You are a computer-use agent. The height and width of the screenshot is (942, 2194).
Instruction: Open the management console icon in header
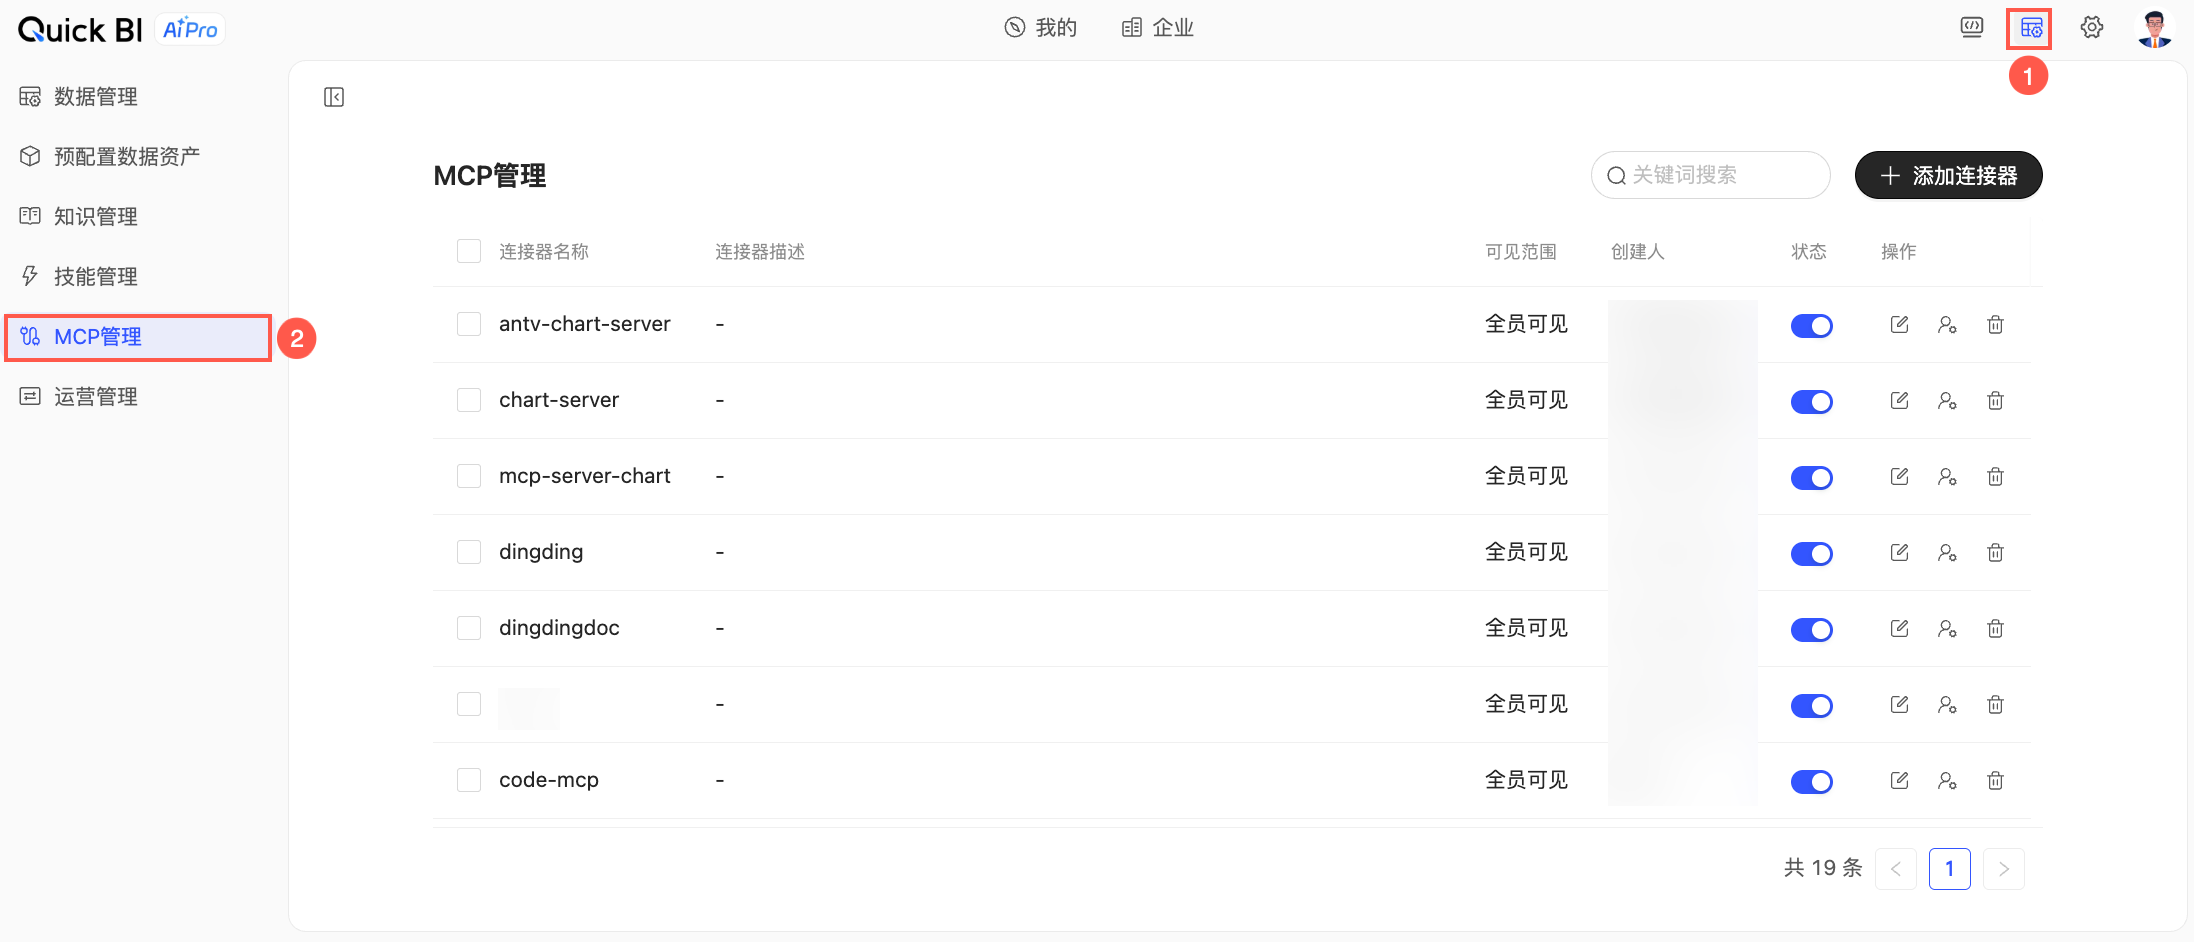click(2030, 28)
